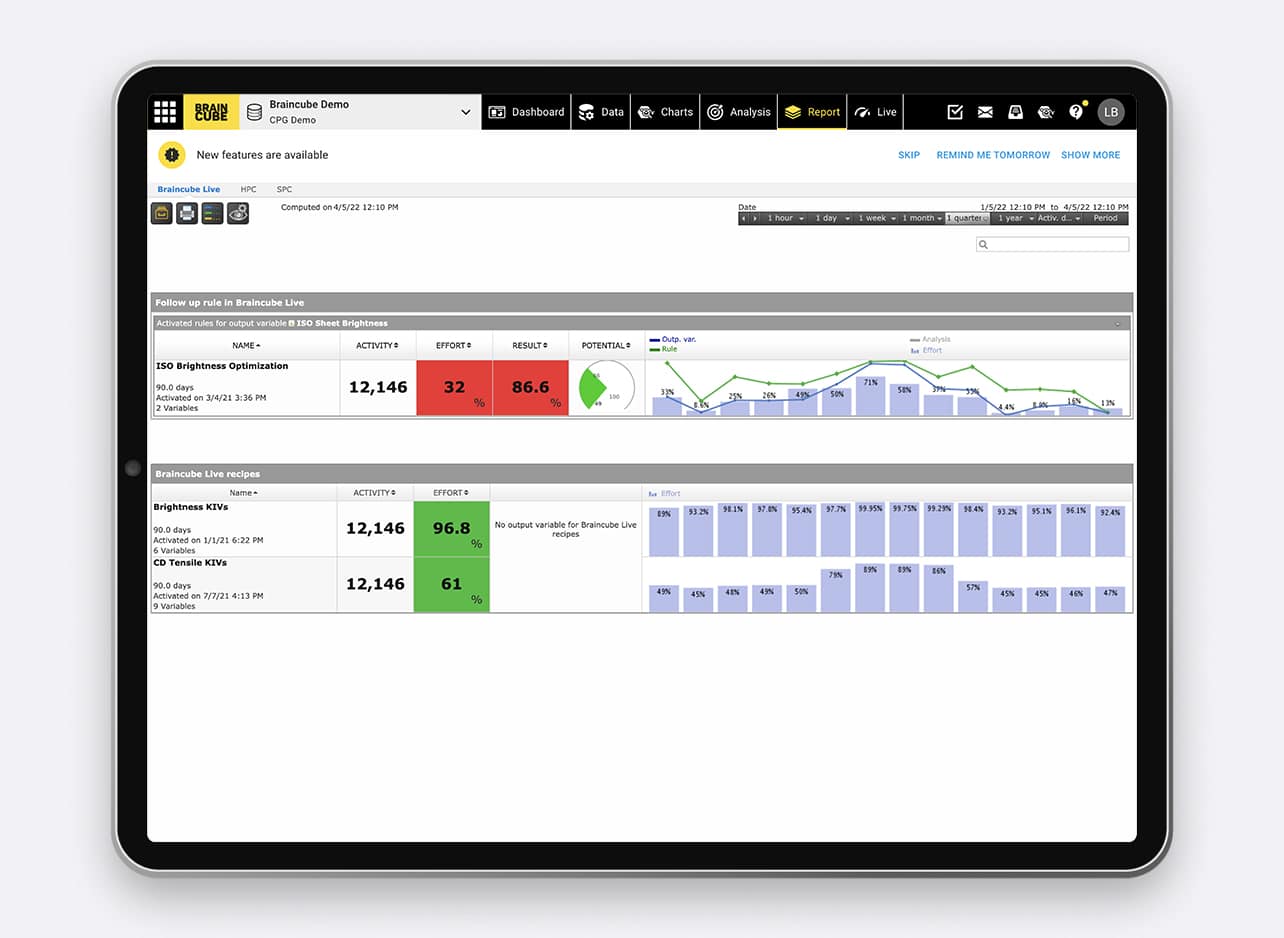Image resolution: width=1284 pixels, height=938 pixels.
Task: Step to the previous date range
Action: click(744, 218)
